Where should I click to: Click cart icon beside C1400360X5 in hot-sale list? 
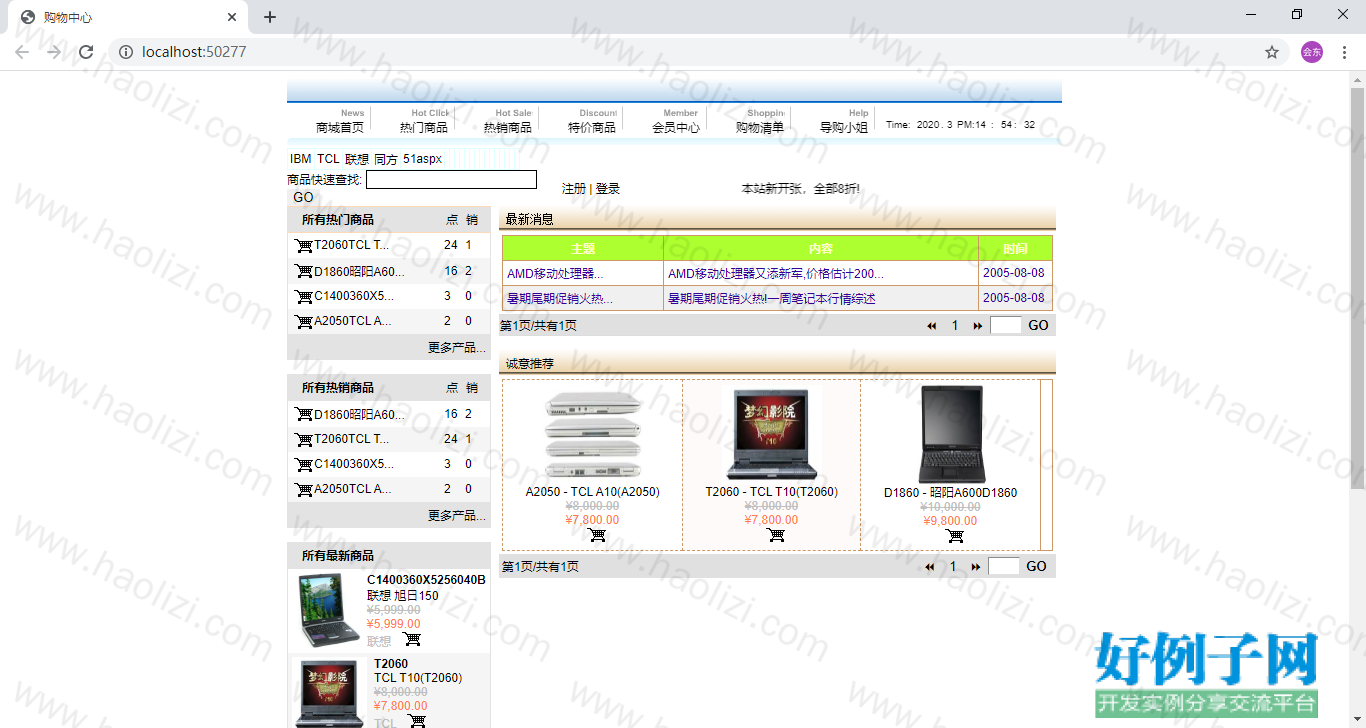pos(304,464)
